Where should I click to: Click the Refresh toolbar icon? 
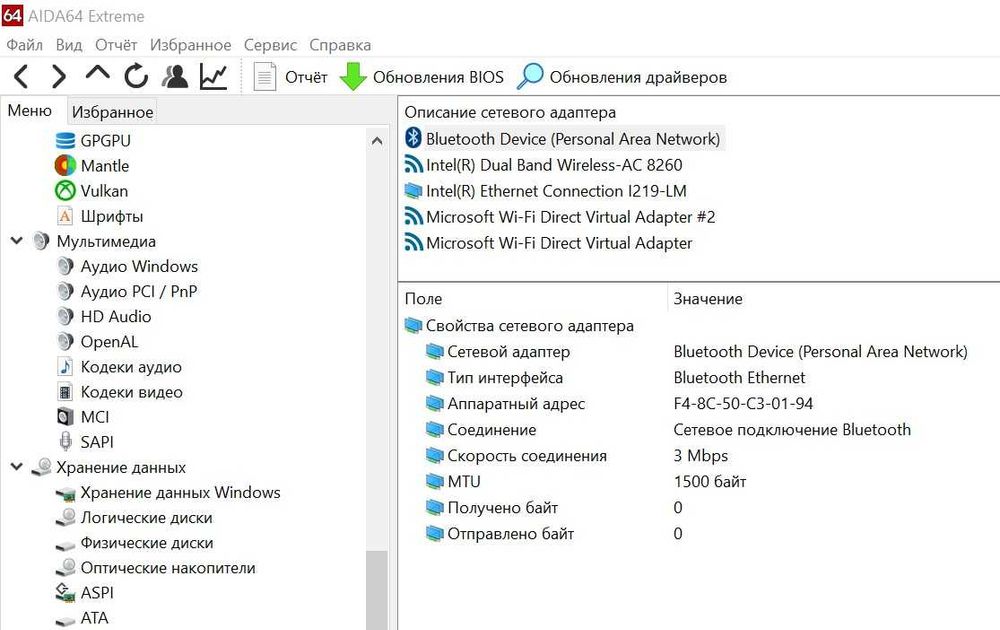point(136,77)
